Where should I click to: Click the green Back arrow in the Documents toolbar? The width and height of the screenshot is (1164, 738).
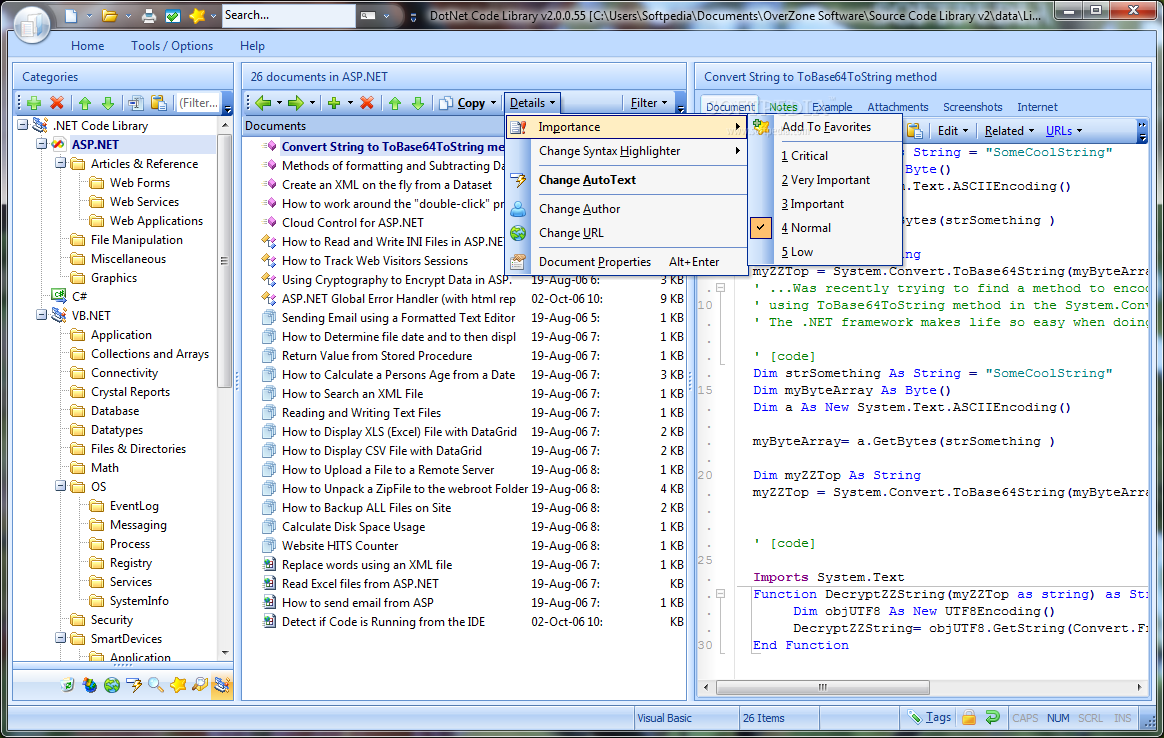tap(263, 103)
